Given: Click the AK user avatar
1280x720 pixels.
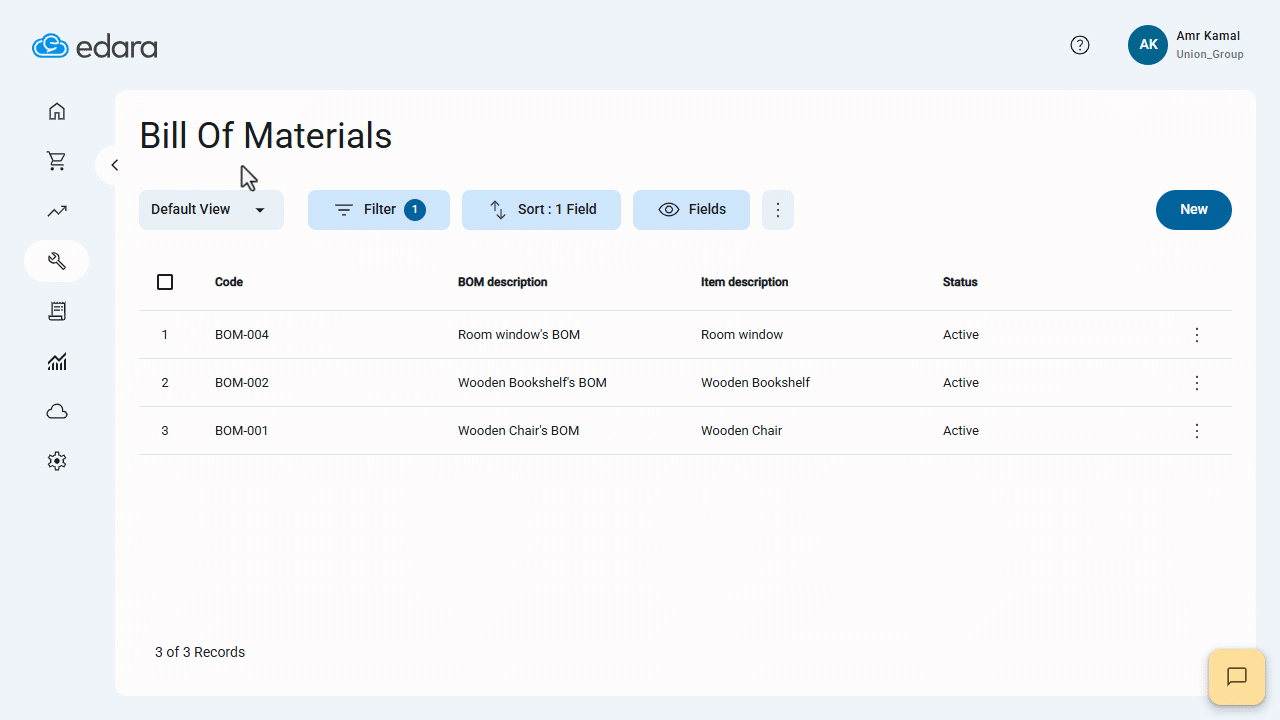Looking at the screenshot, I should pos(1148,45).
